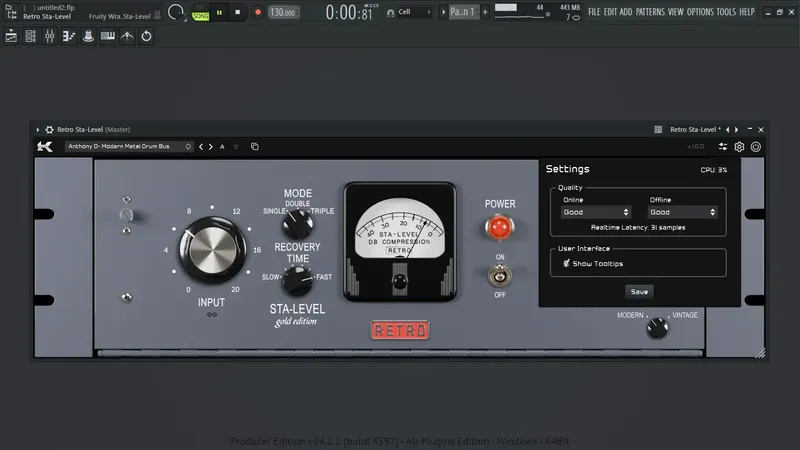Click the red RETRO badge

pyautogui.click(x=401, y=331)
